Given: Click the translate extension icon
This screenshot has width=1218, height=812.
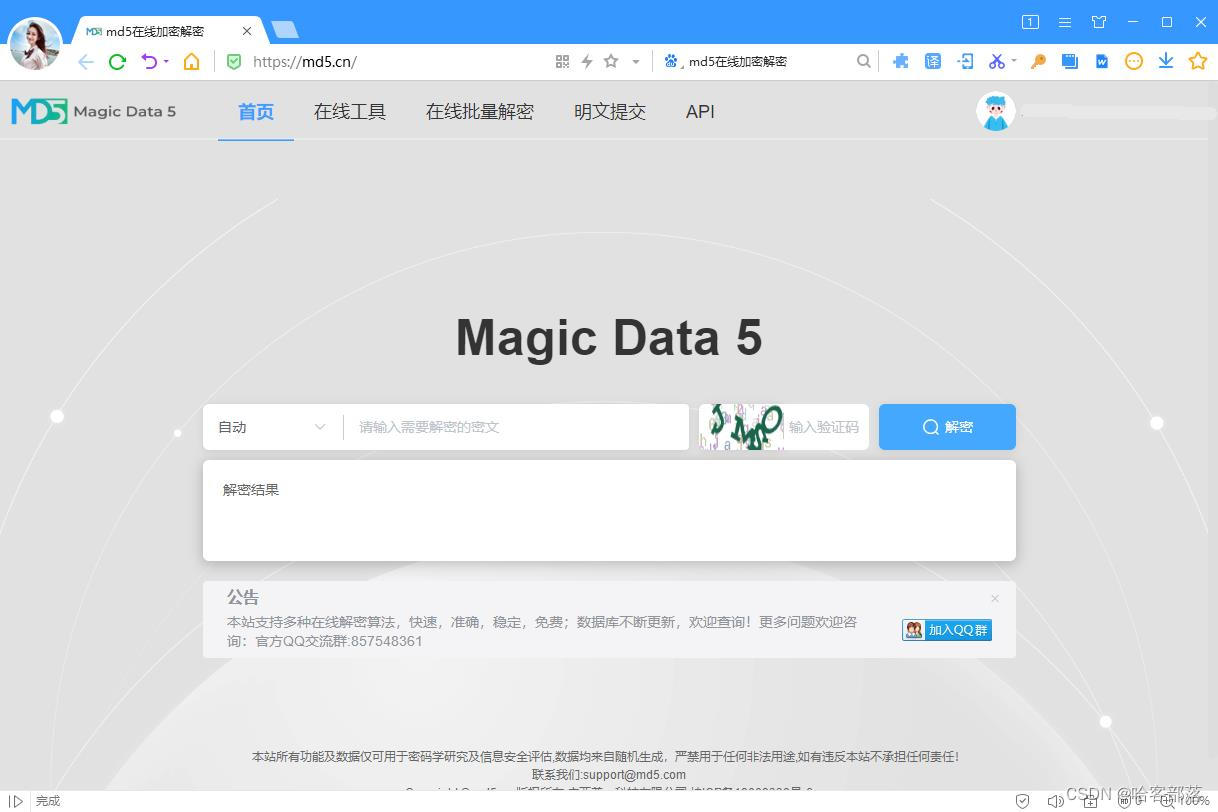Looking at the screenshot, I should (x=933, y=62).
